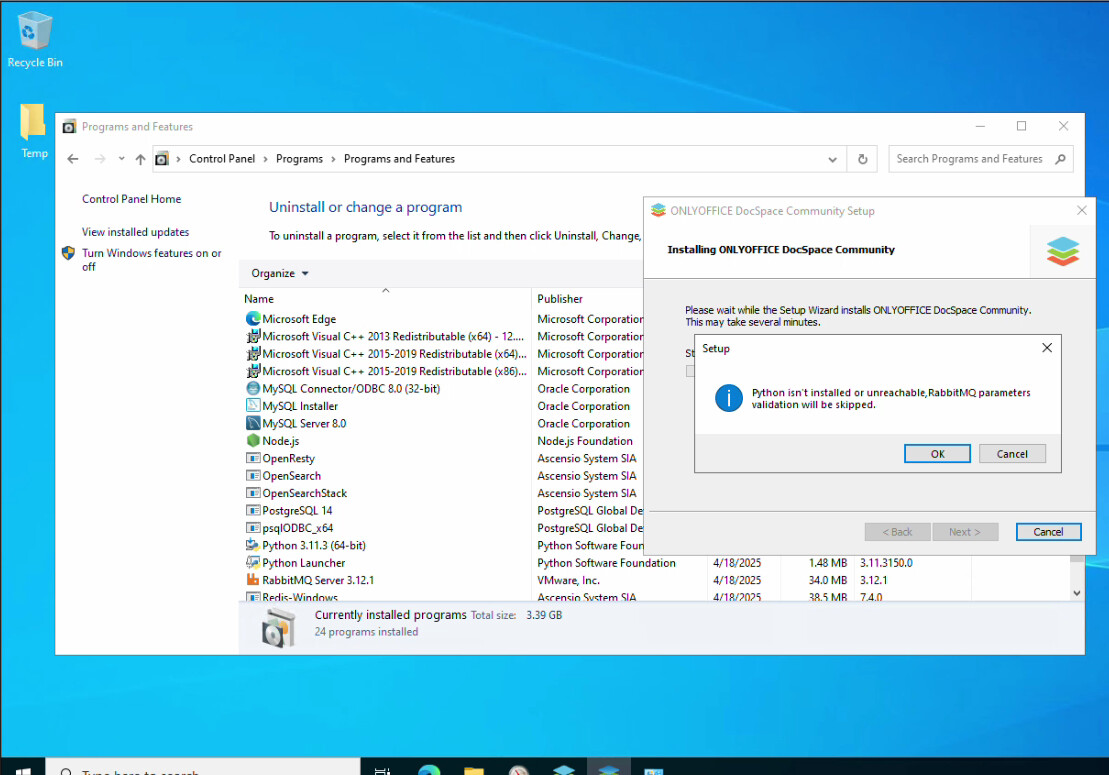Go up one level with Up arrow
Viewport: 1109px width, 775px height.
point(141,159)
